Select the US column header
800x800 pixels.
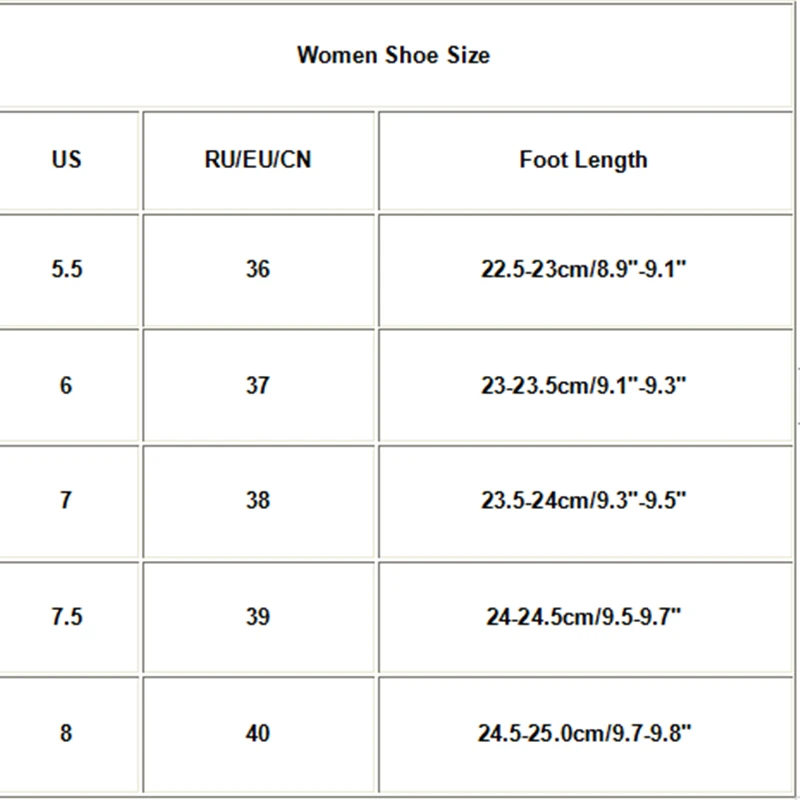point(66,160)
